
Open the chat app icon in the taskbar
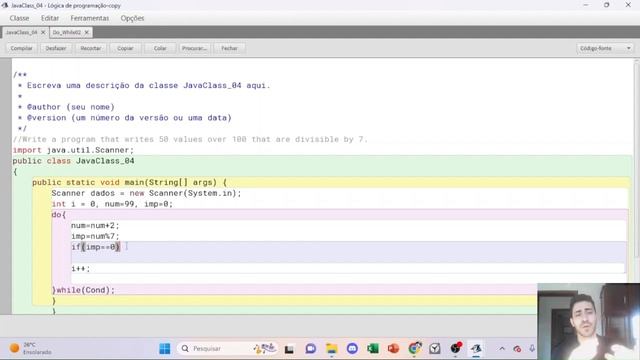click(x=311, y=349)
